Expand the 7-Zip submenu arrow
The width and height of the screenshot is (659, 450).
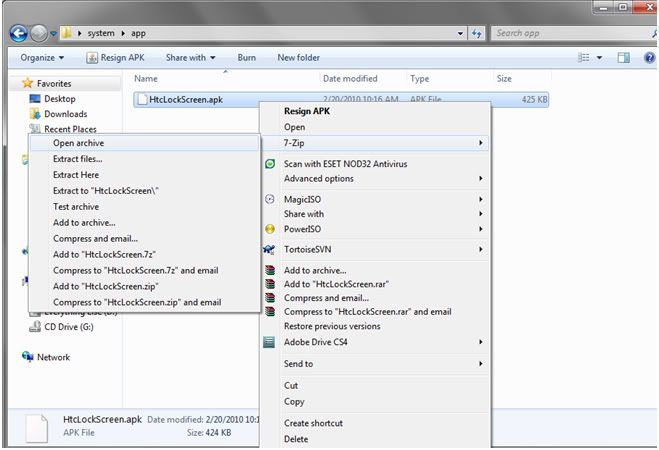tap(481, 143)
